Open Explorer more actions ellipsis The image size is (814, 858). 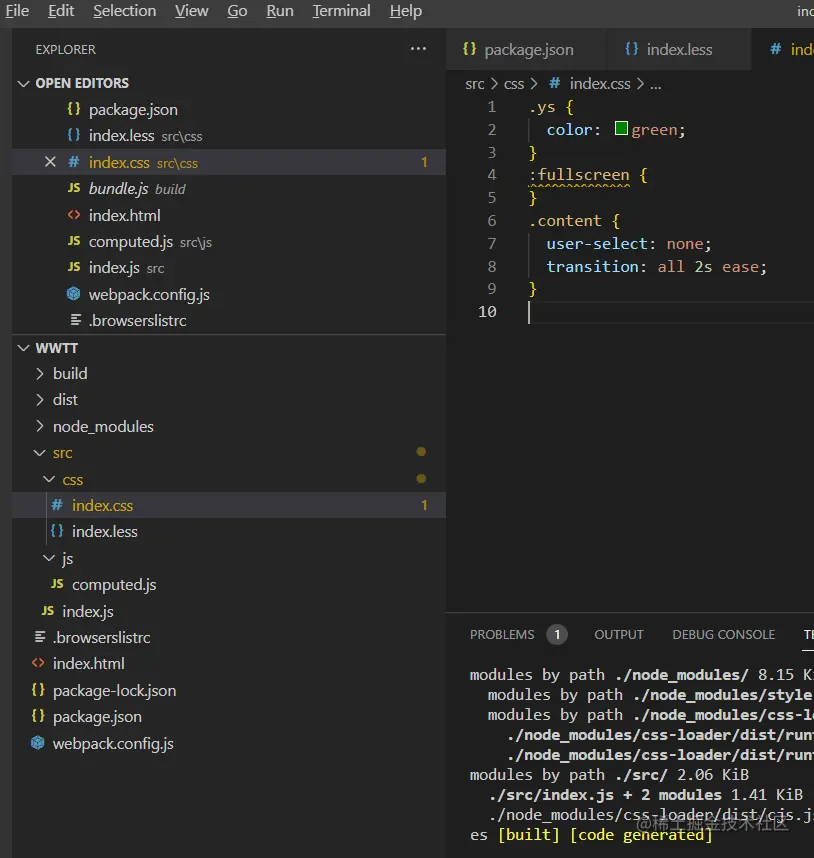418,49
